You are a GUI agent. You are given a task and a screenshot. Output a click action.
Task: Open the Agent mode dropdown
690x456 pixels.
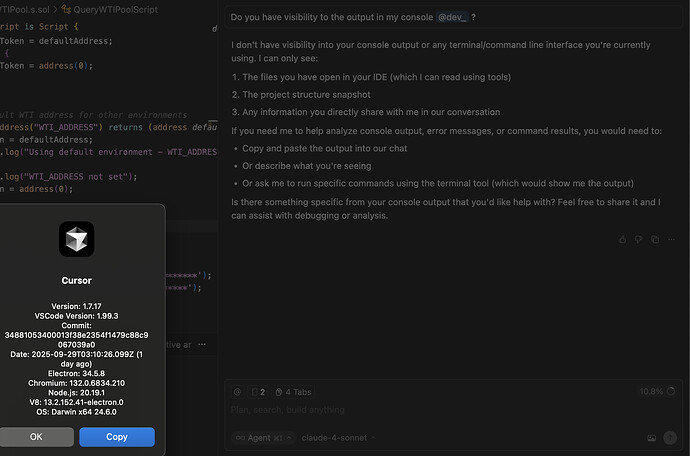(264, 438)
